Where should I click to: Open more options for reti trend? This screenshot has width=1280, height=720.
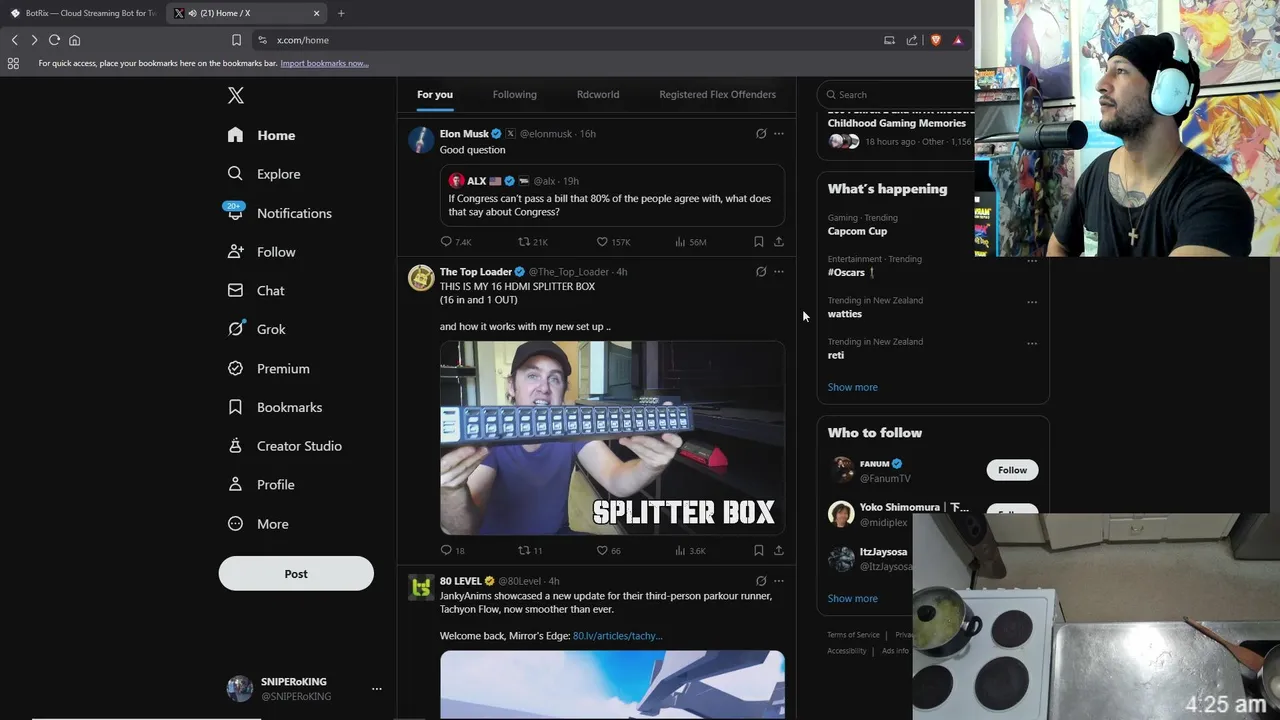(1032, 343)
